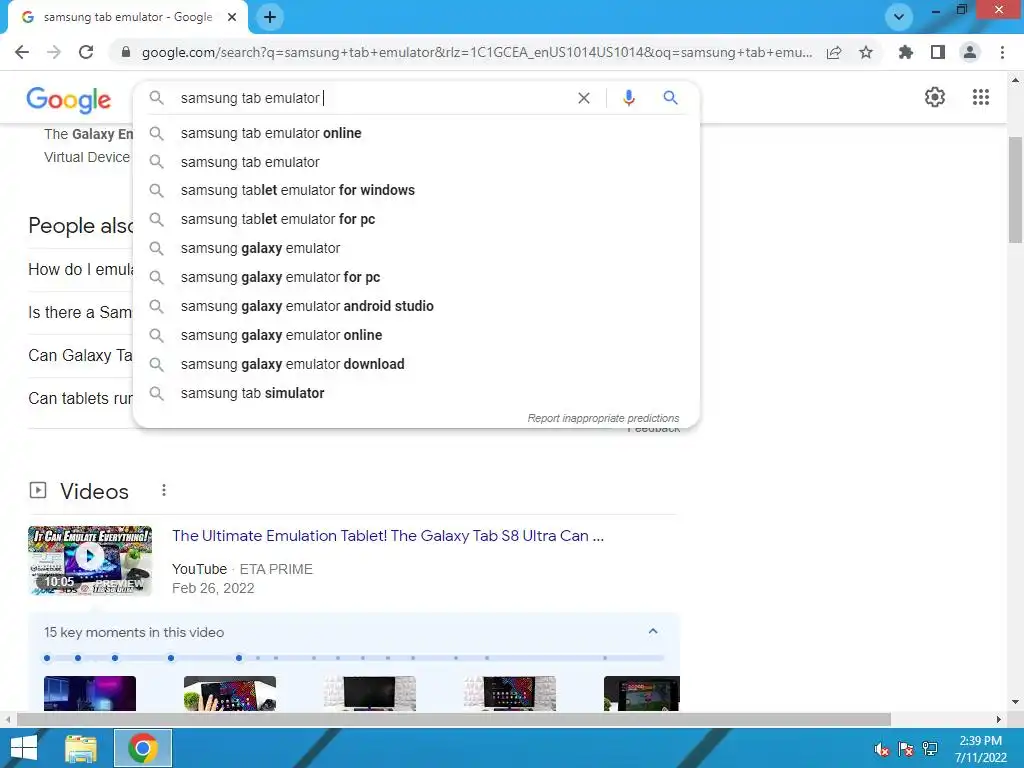Choose suggestion samsung galaxy emulator
The image size is (1024, 768).
[x=416, y=248]
